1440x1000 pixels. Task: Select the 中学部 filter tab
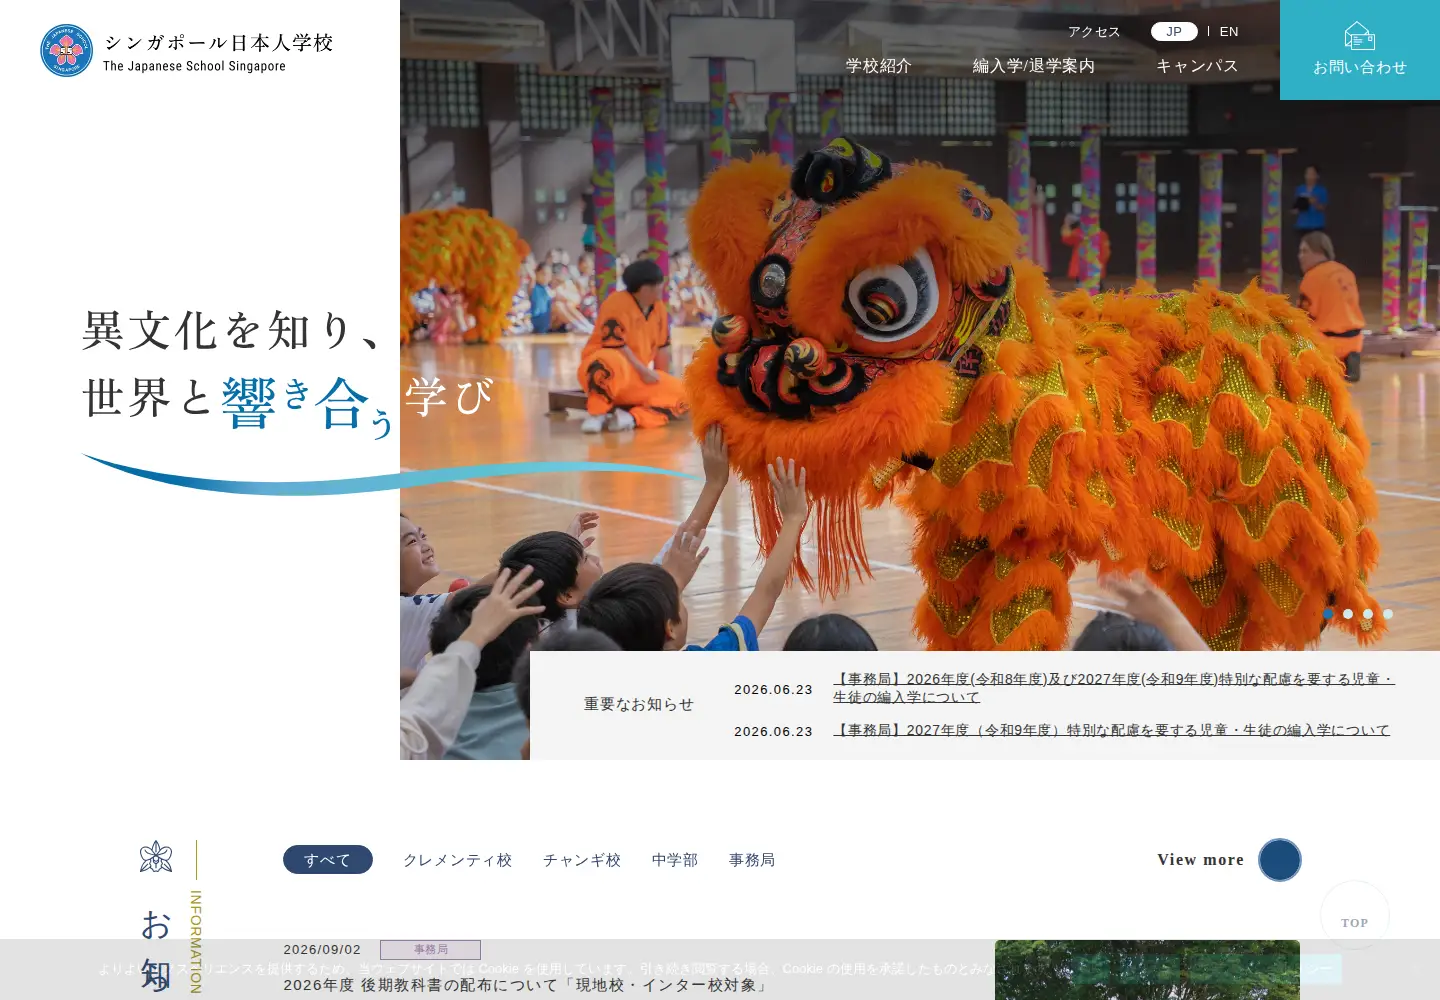(675, 860)
